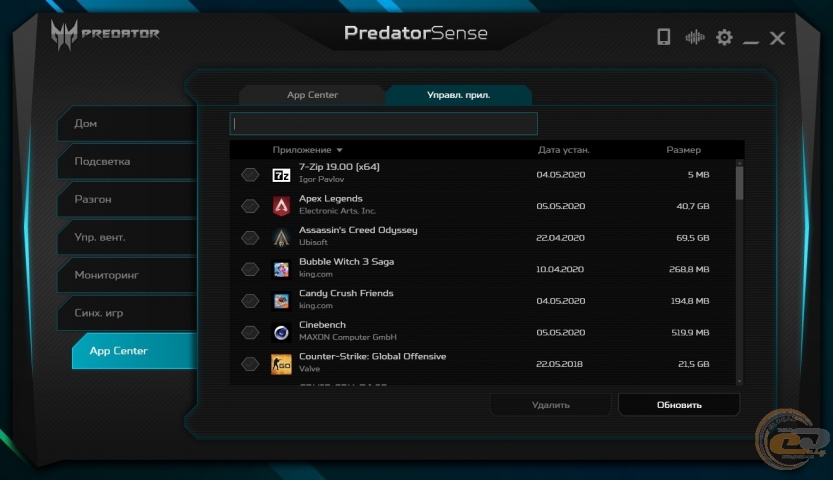
Task: Click the 5 MB size value
Action: [698, 175]
